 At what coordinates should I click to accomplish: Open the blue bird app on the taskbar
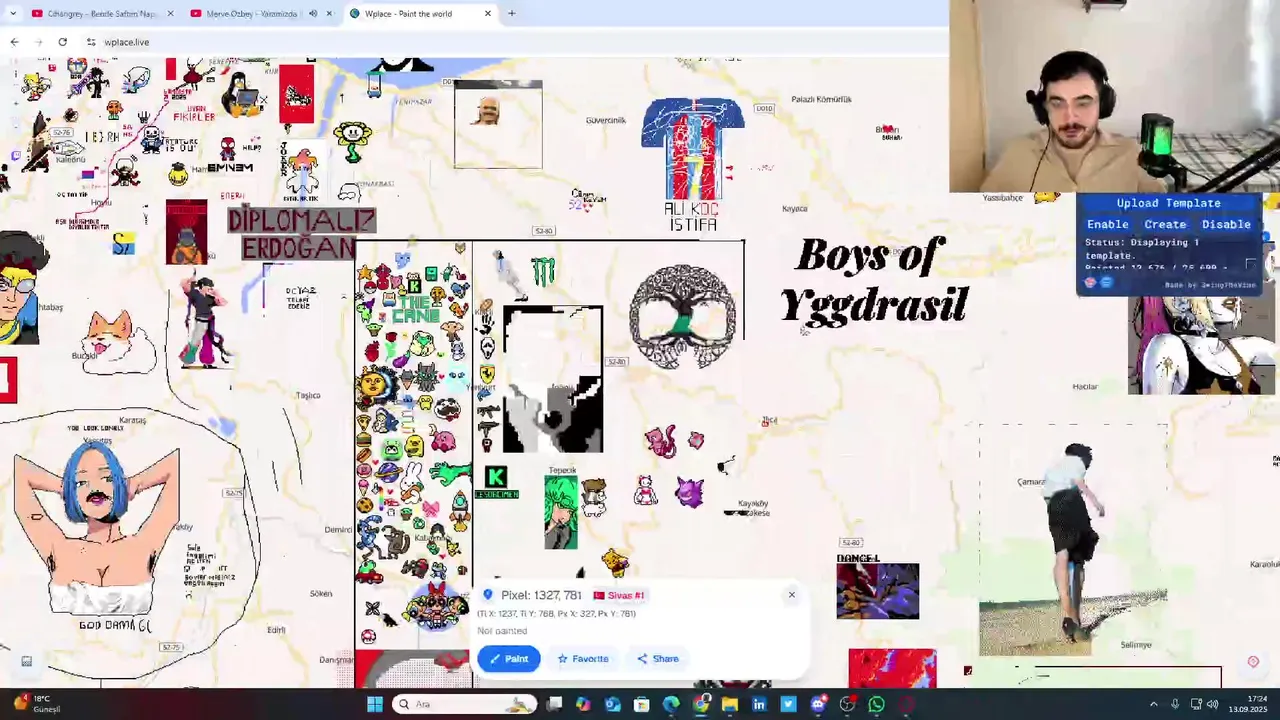(788, 705)
